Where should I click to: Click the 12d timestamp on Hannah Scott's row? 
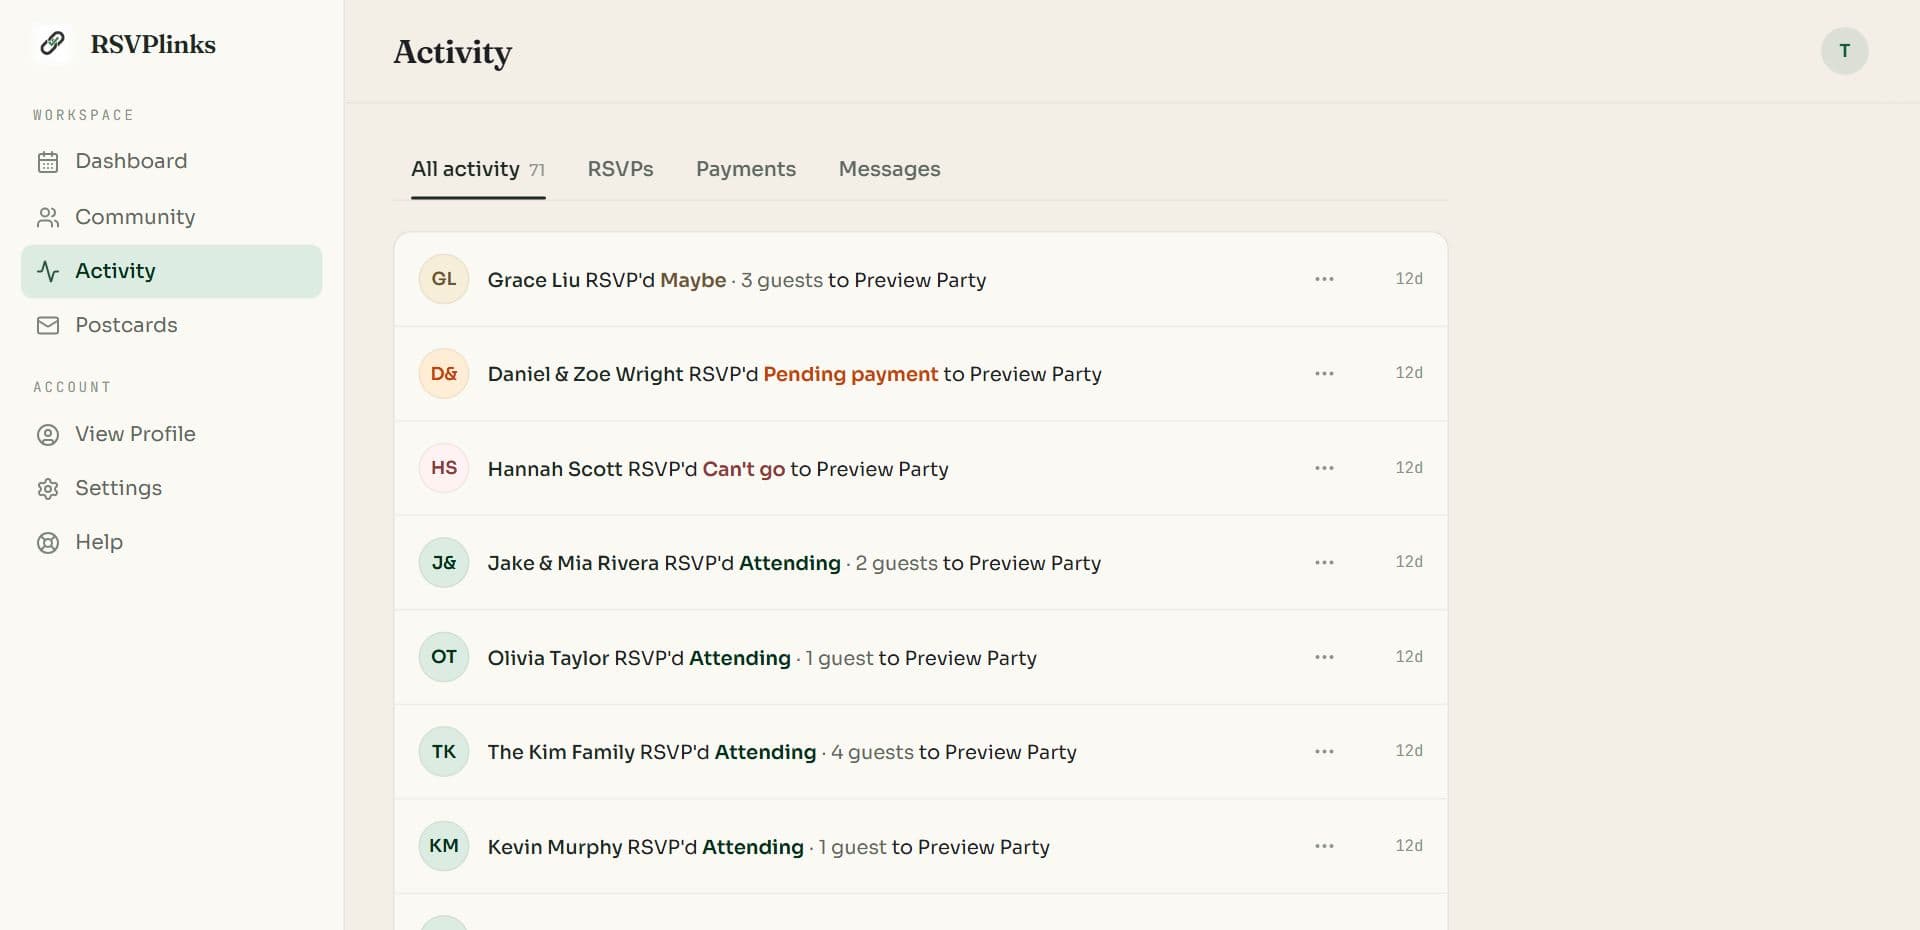click(1409, 468)
